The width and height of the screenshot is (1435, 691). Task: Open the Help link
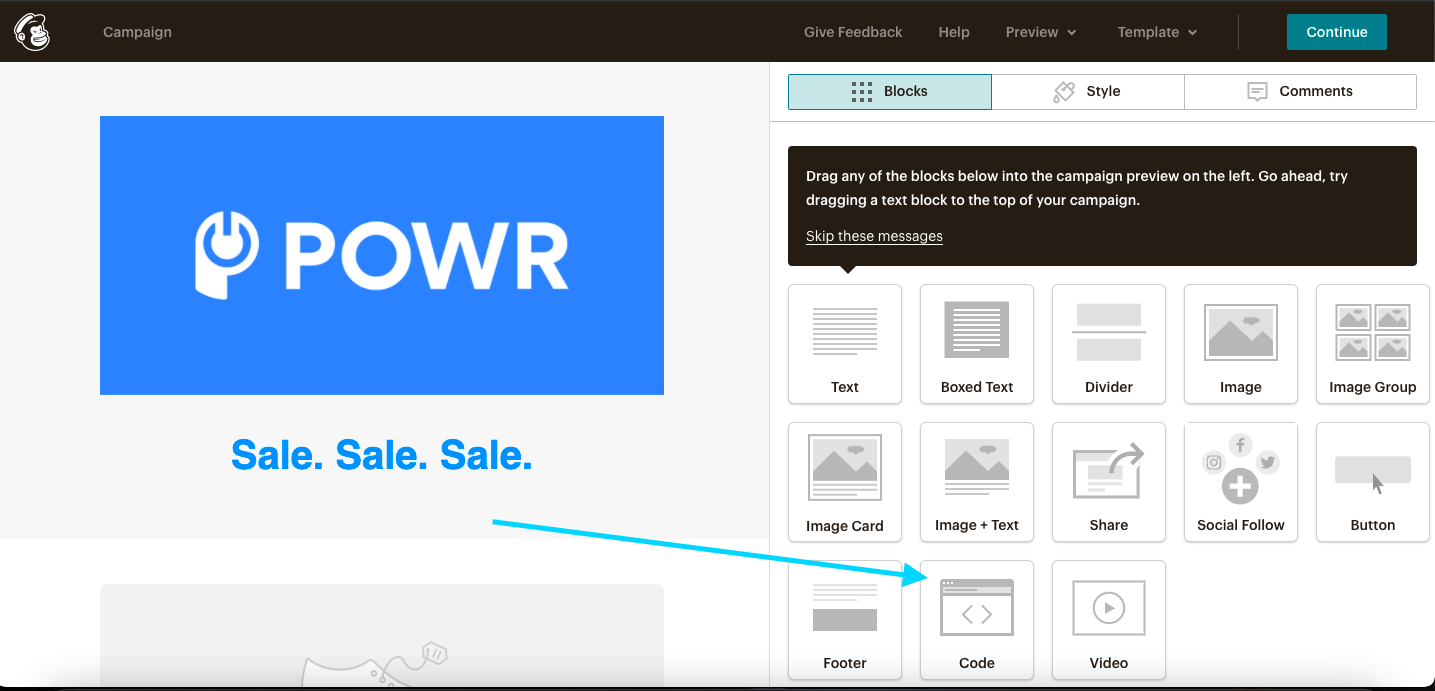coord(954,32)
